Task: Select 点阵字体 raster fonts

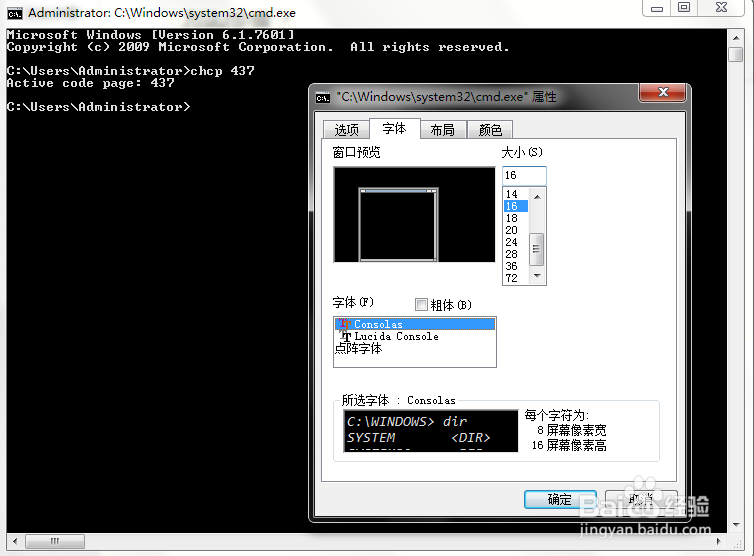Action: 415,348
